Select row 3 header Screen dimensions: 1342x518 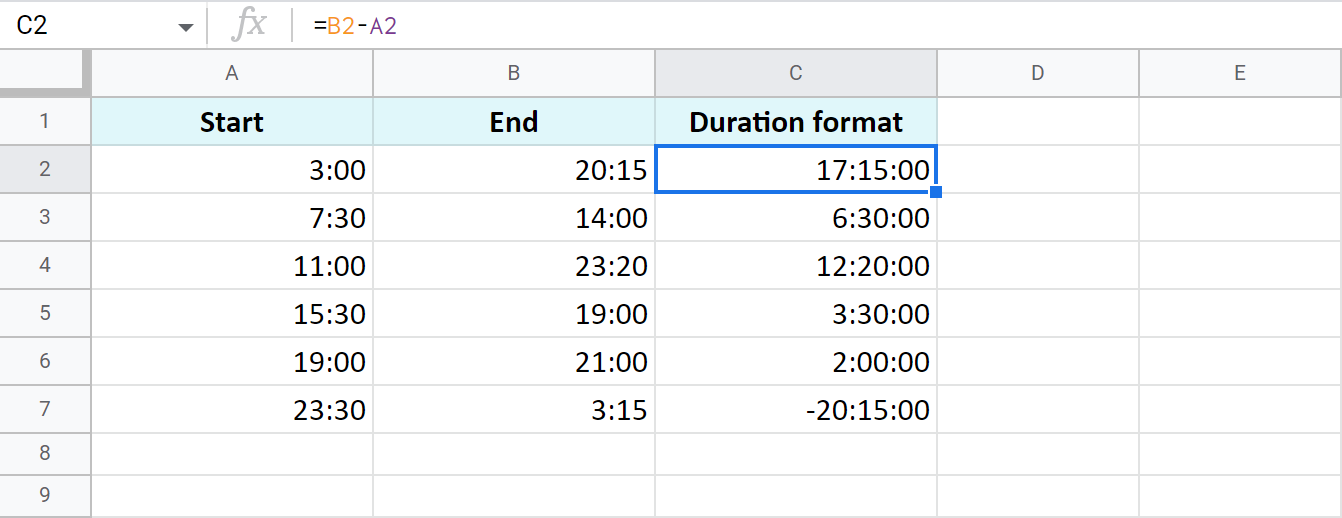(x=45, y=218)
